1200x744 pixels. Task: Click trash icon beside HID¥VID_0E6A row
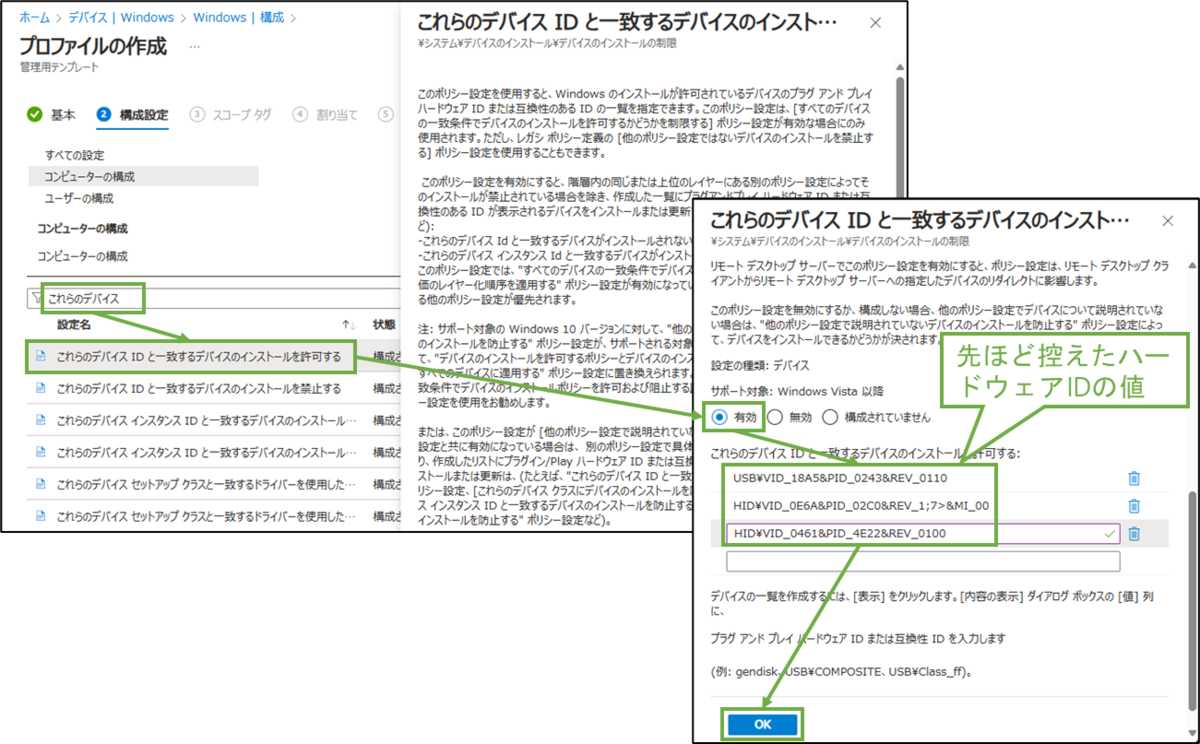coord(1134,507)
